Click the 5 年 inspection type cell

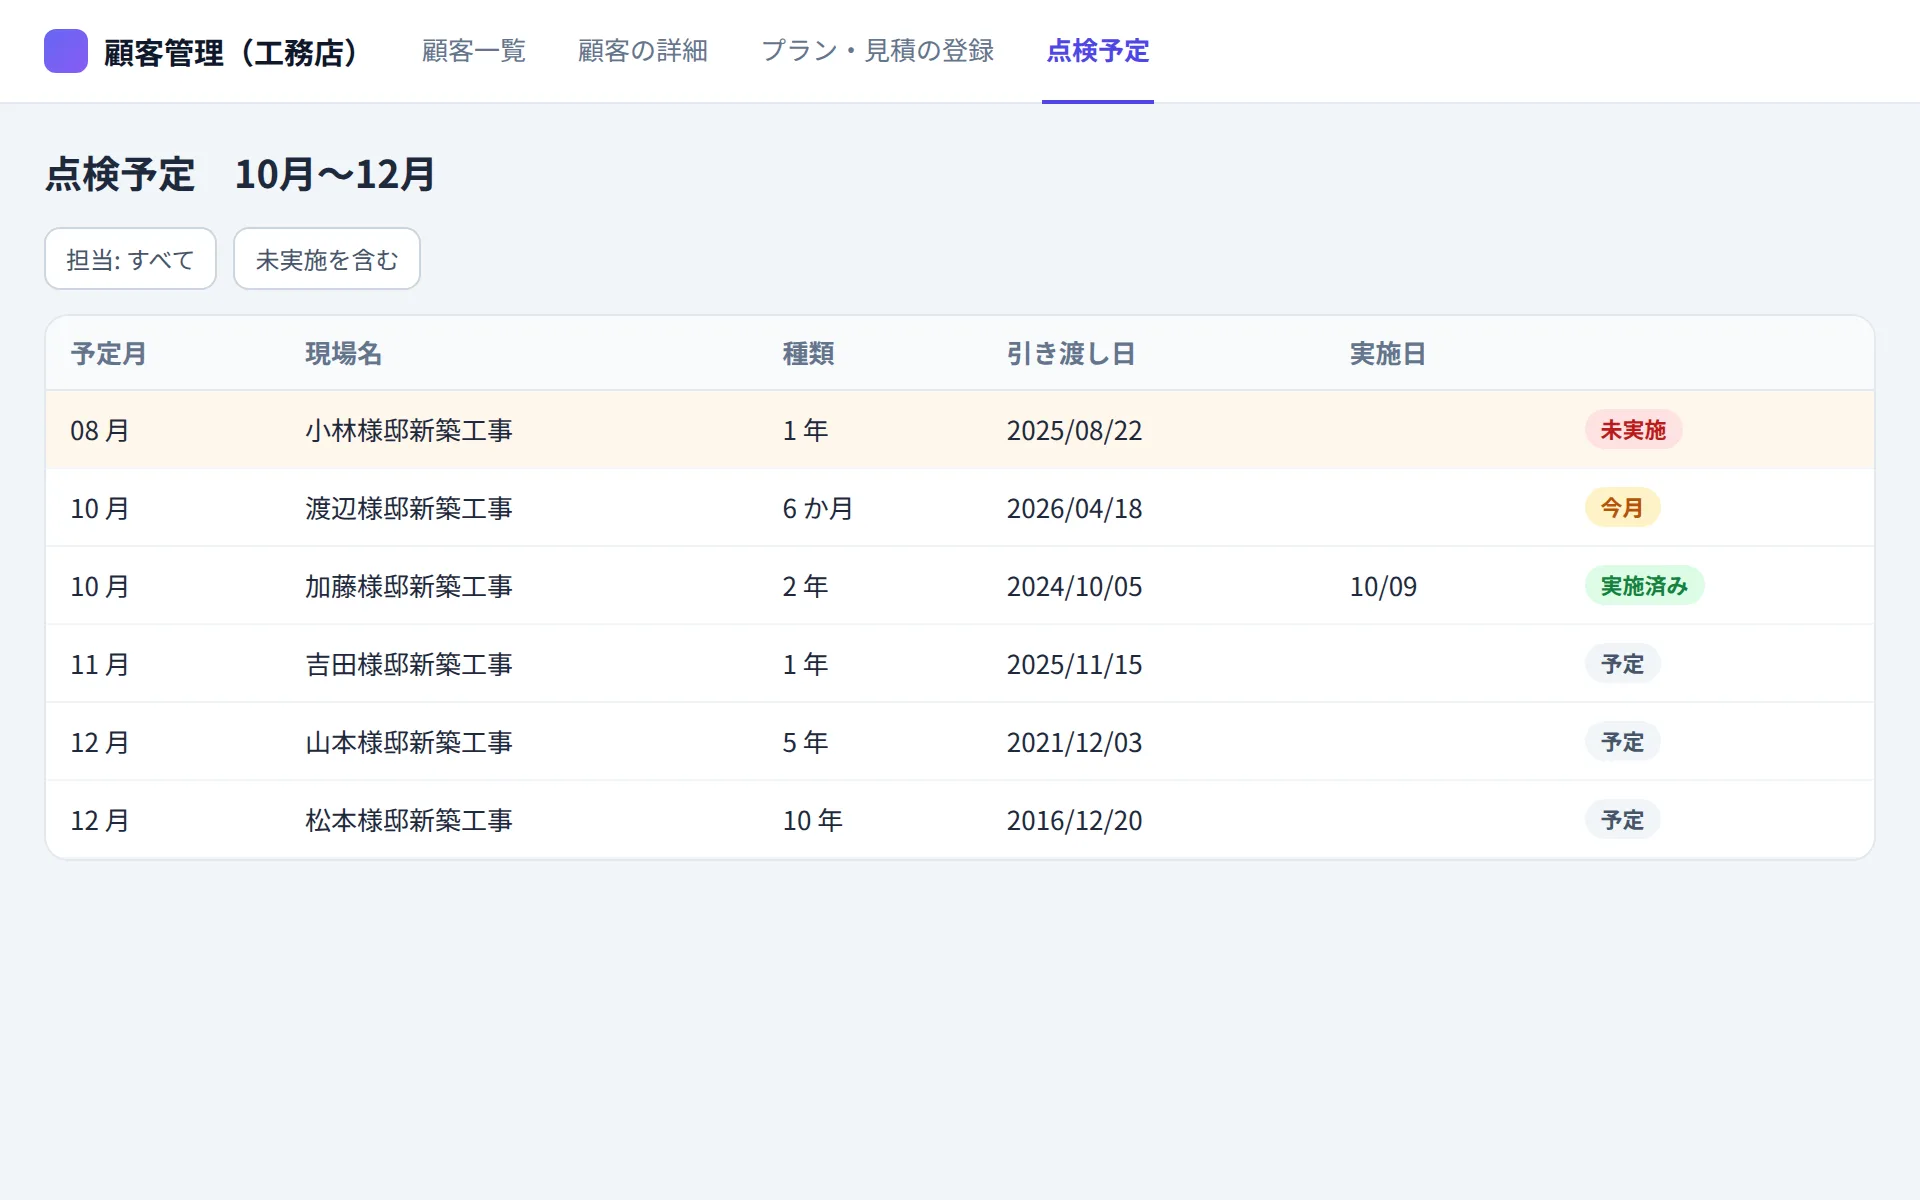[805, 742]
